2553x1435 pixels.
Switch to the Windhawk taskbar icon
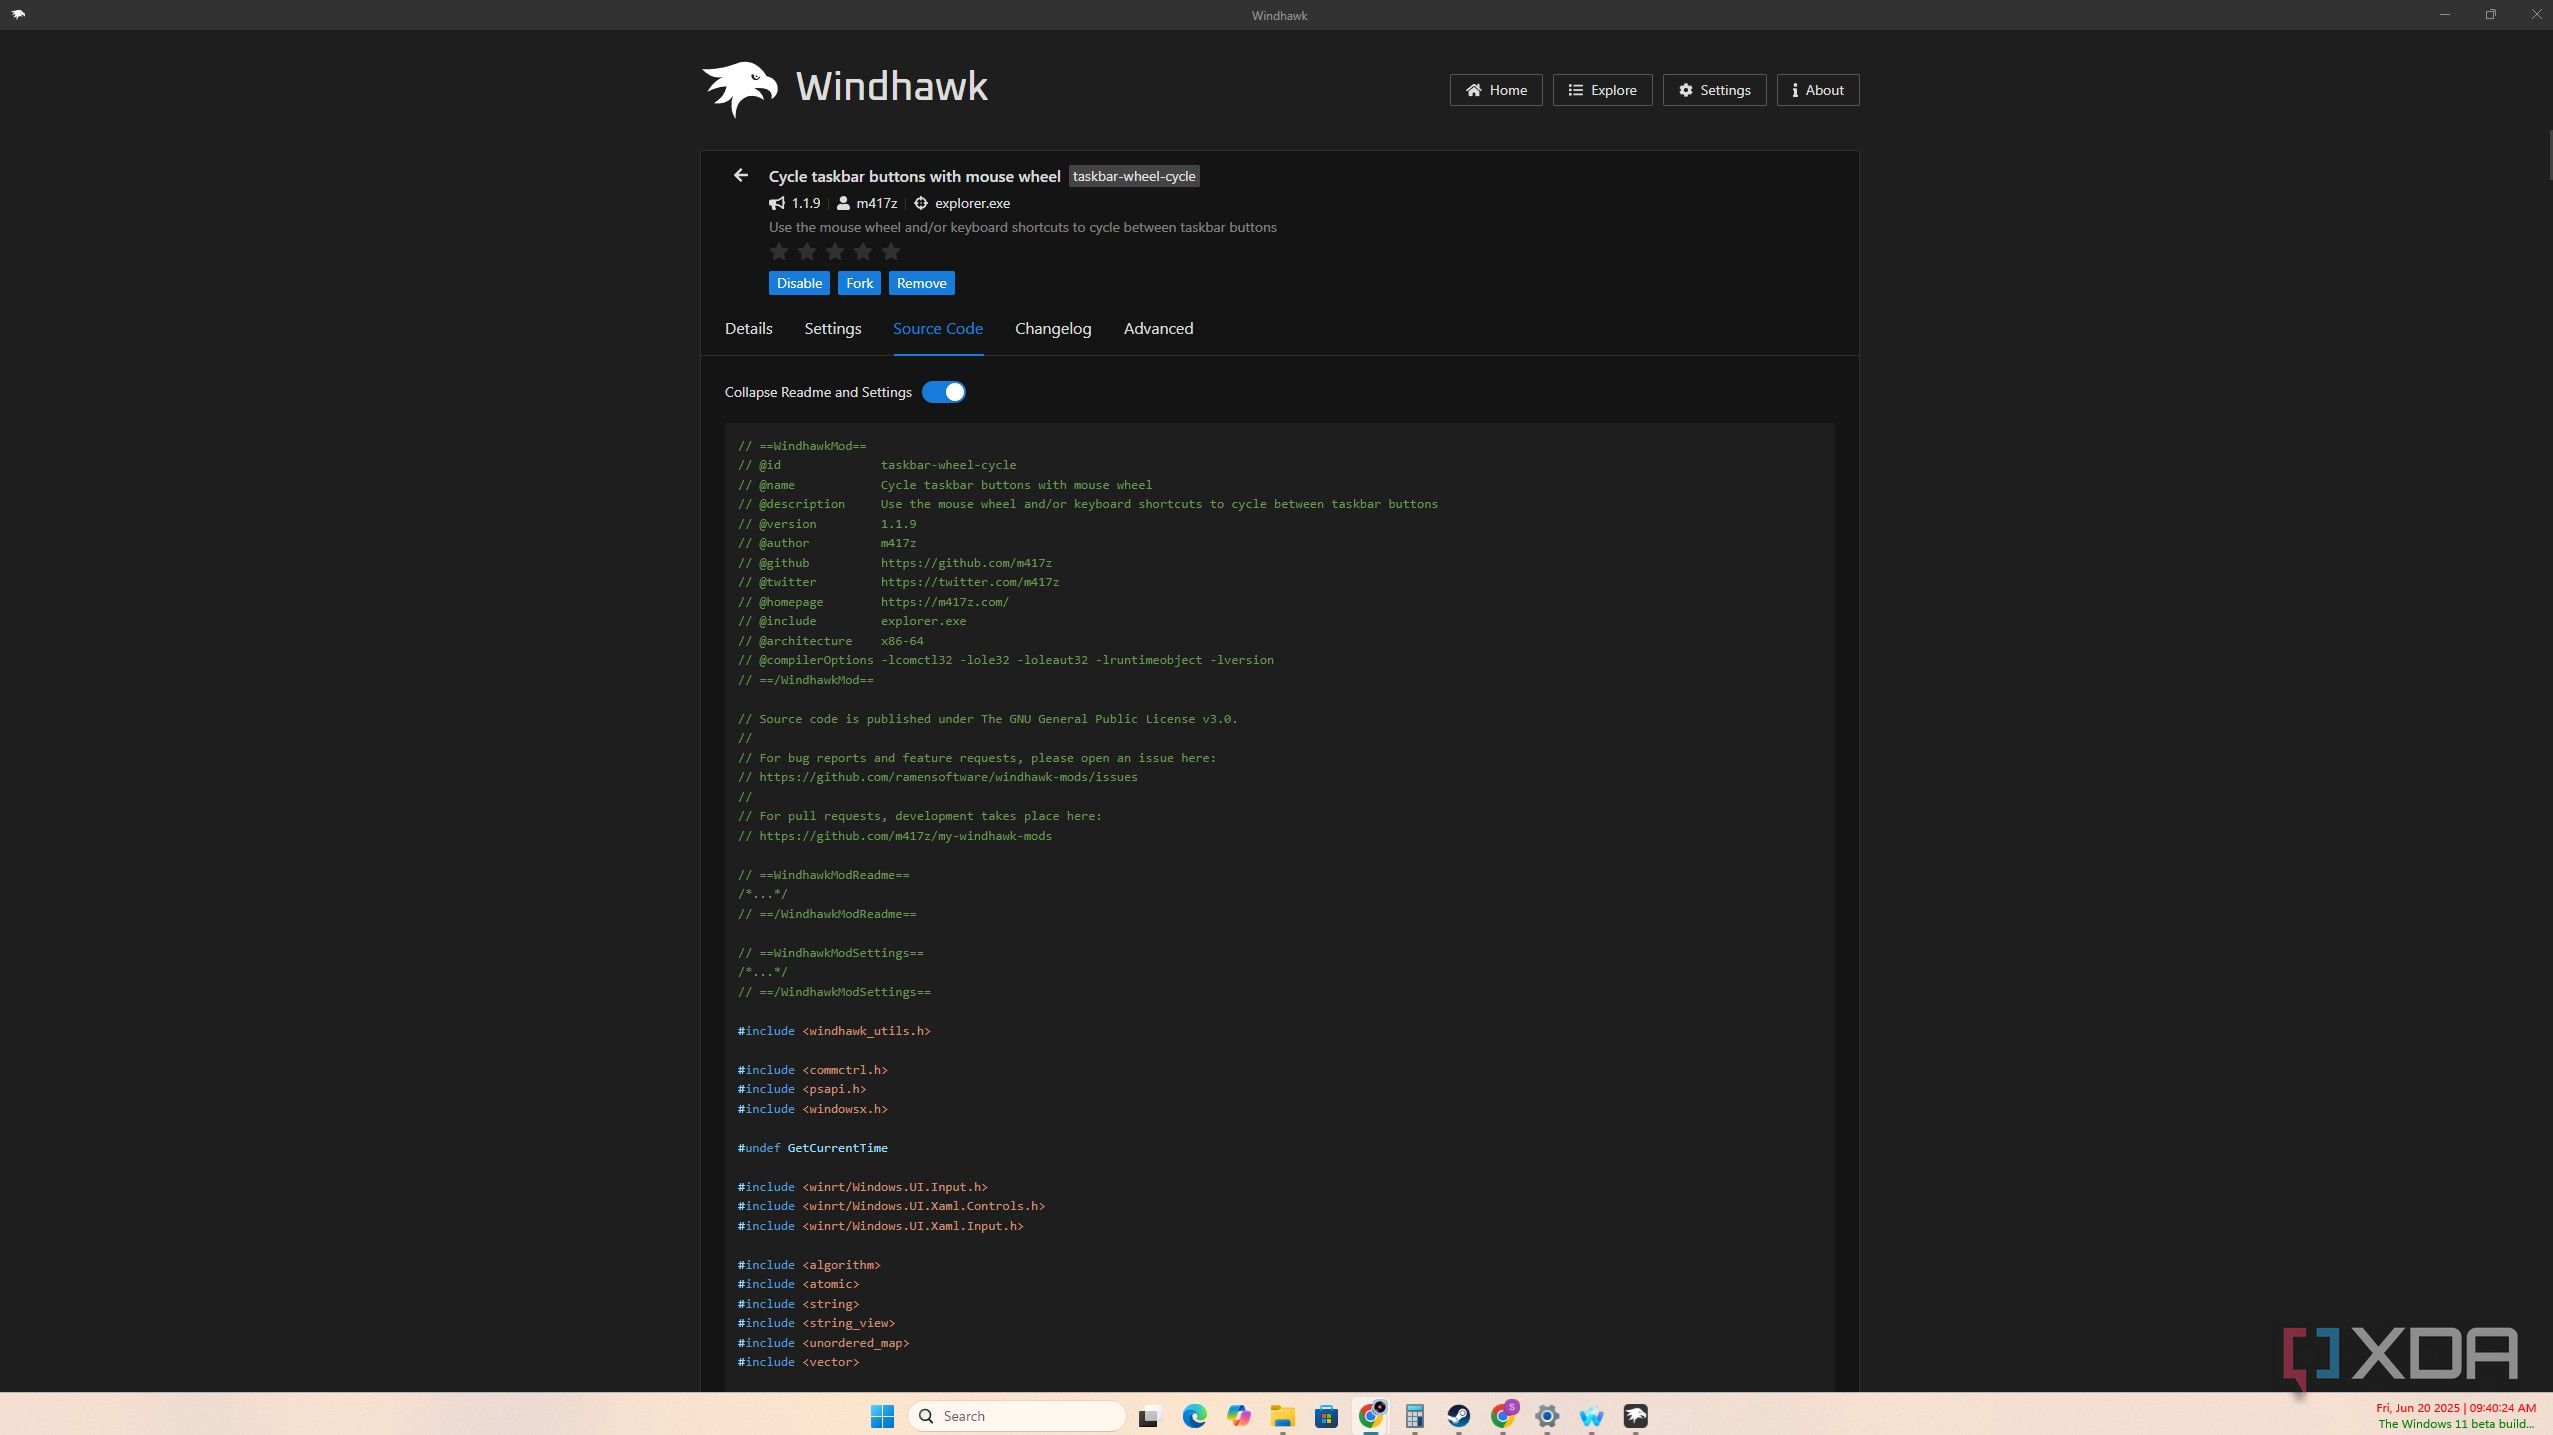[x=1635, y=1416]
